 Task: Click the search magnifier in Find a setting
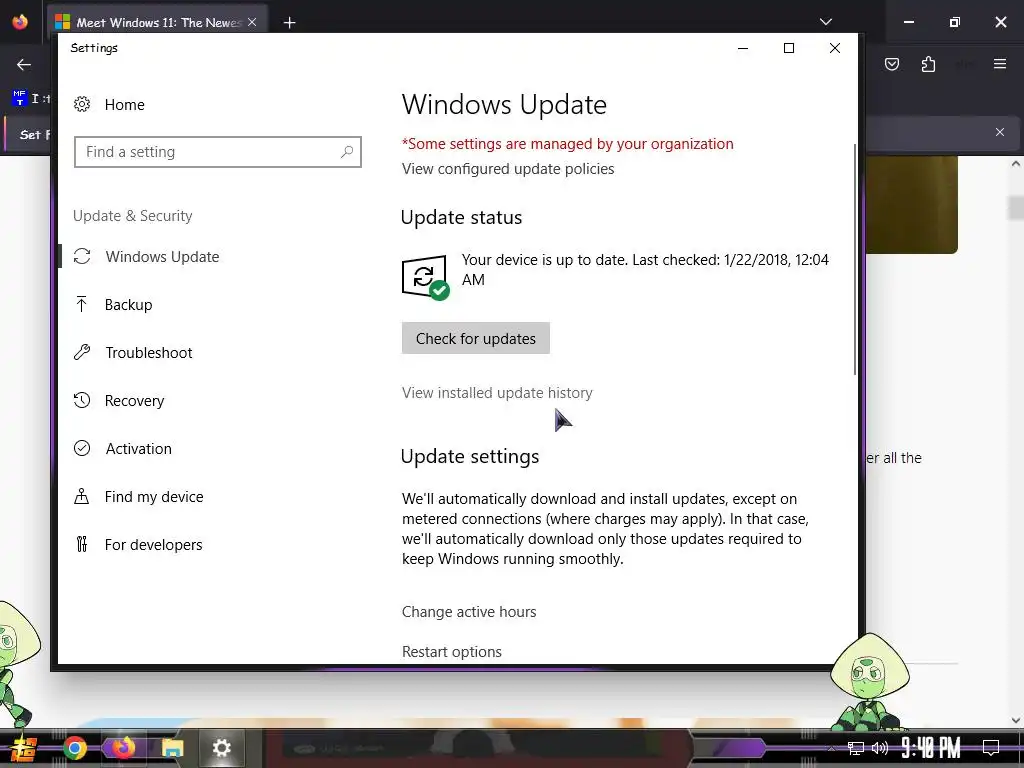click(347, 152)
